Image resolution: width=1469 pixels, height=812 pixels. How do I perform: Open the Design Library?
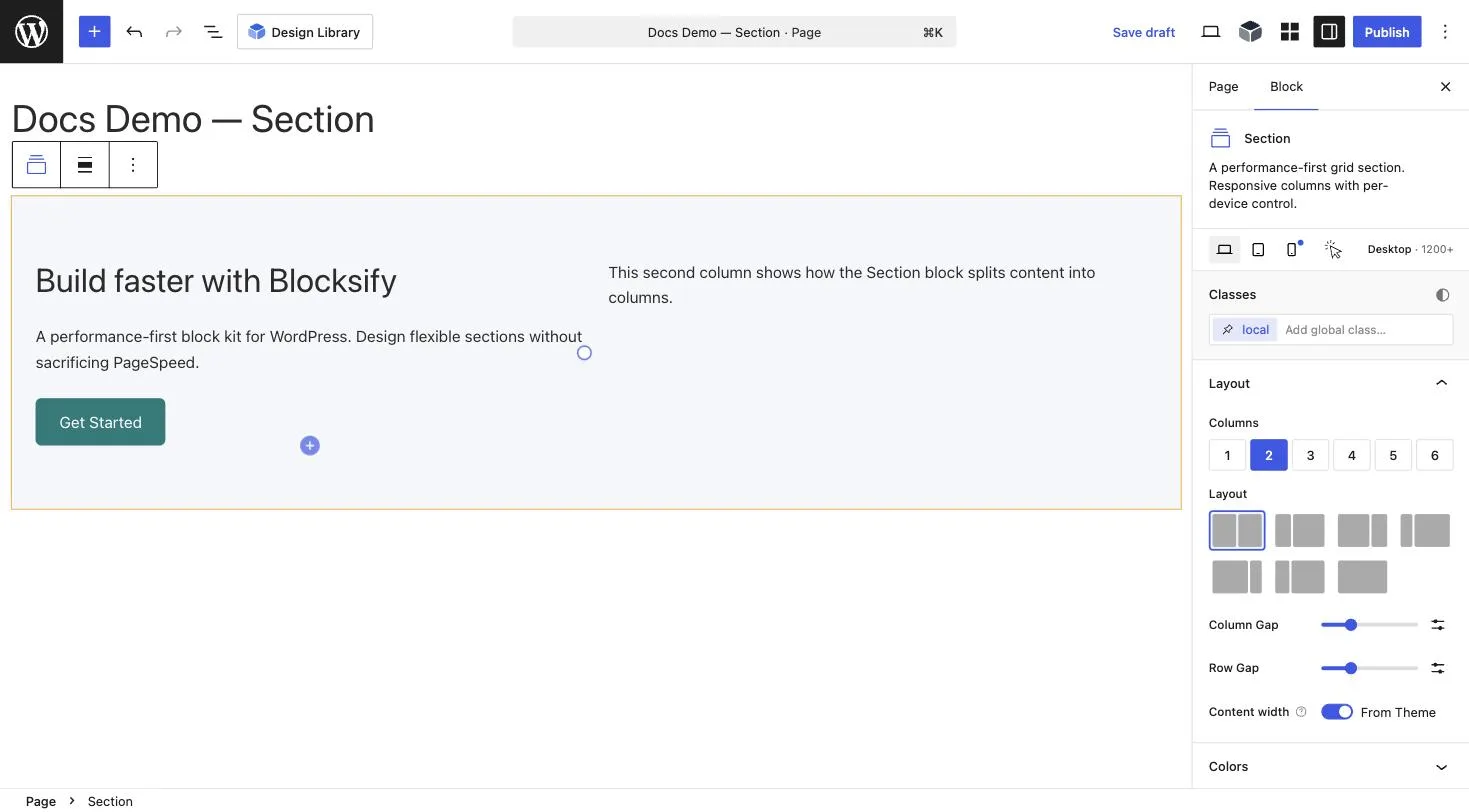point(305,32)
